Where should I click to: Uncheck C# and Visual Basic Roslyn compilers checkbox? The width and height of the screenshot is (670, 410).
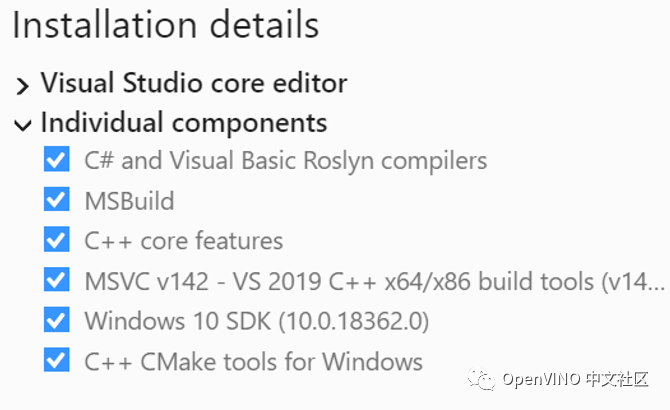[x=56, y=159]
